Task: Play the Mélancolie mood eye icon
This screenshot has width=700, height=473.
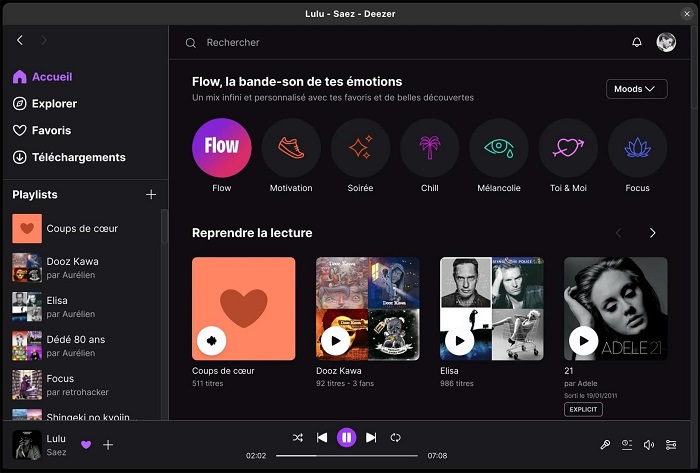Action: click(499, 148)
